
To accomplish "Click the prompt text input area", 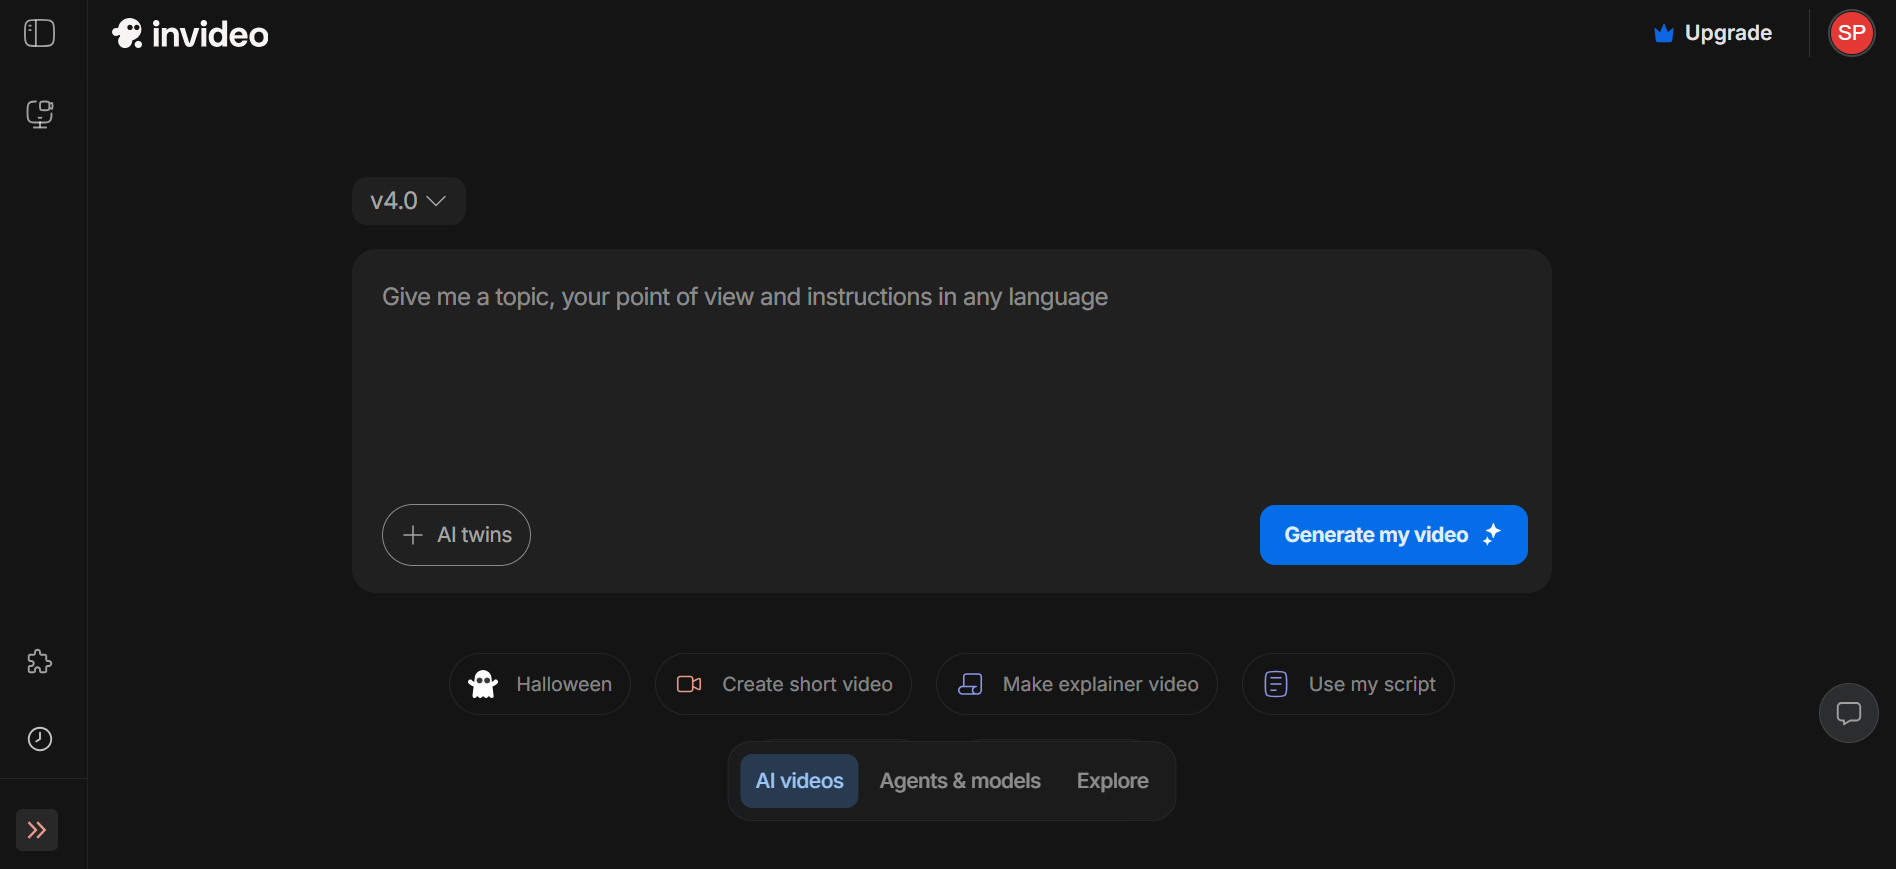I will (x=950, y=380).
